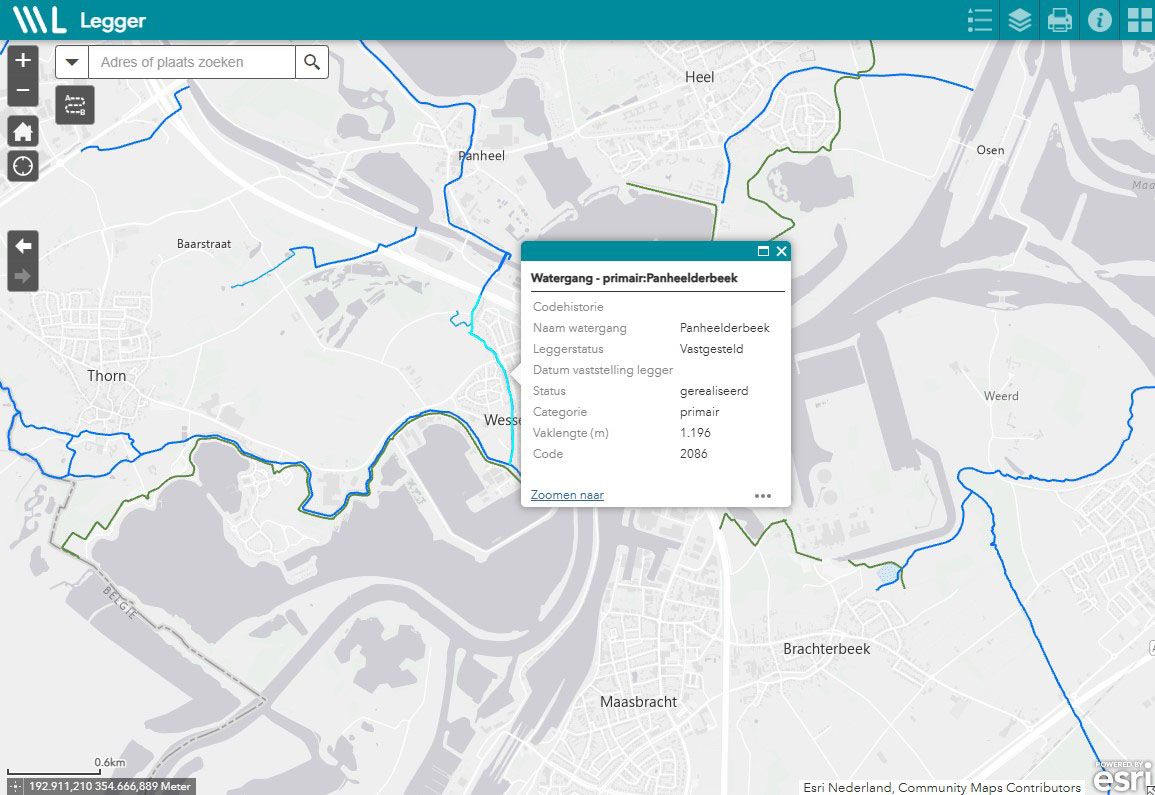Open the ellipsis menu in the Panheelderbeek popup
The image size is (1155, 795).
point(763,495)
